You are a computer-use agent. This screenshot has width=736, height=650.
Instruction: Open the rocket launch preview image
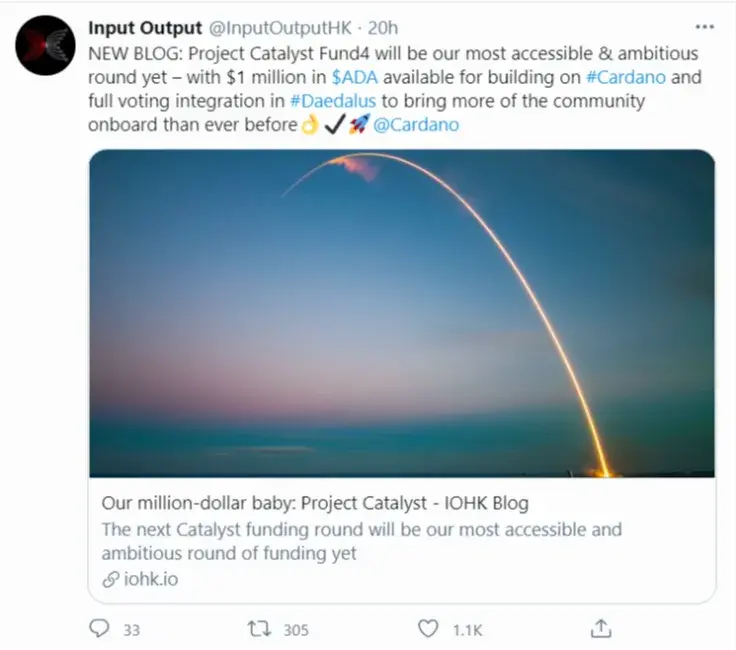(x=402, y=313)
